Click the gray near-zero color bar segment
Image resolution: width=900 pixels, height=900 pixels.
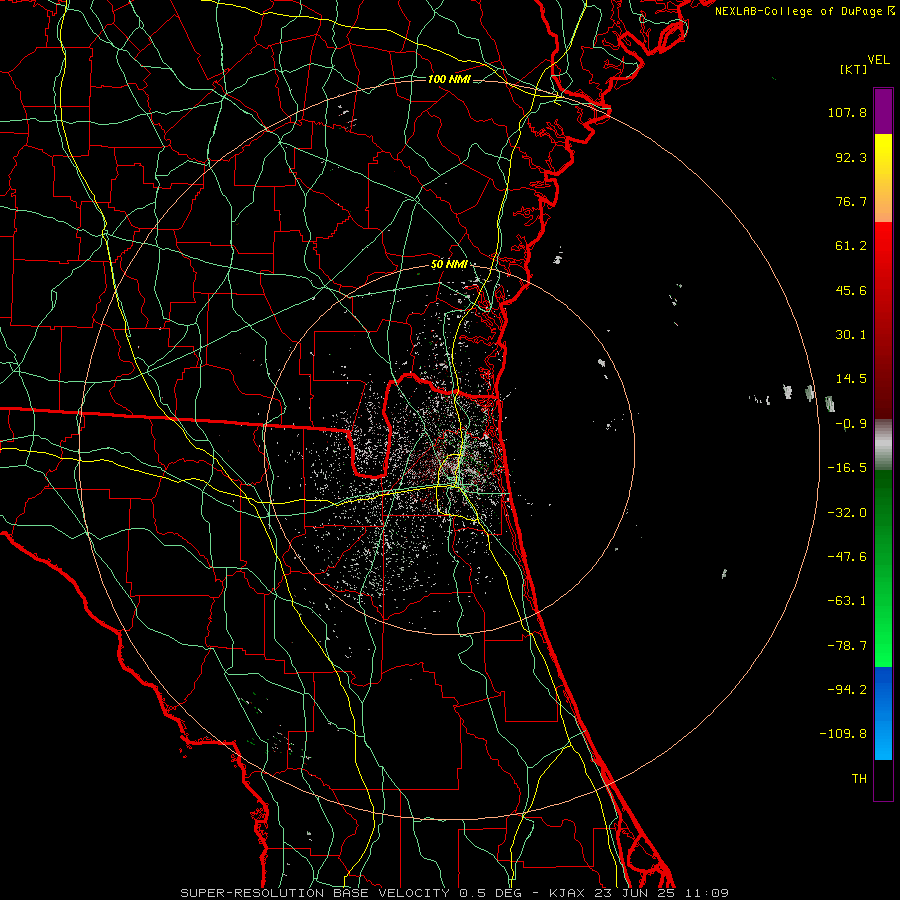click(883, 445)
